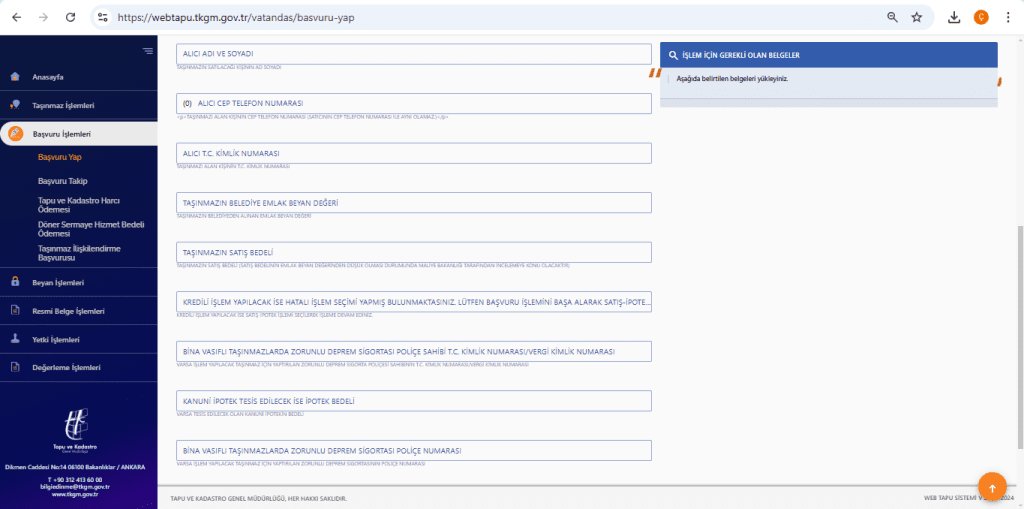Click the Beyan İşlemleri lock icon
The height and width of the screenshot is (509, 1024).
pyautogui.click(x=15, y=283)
